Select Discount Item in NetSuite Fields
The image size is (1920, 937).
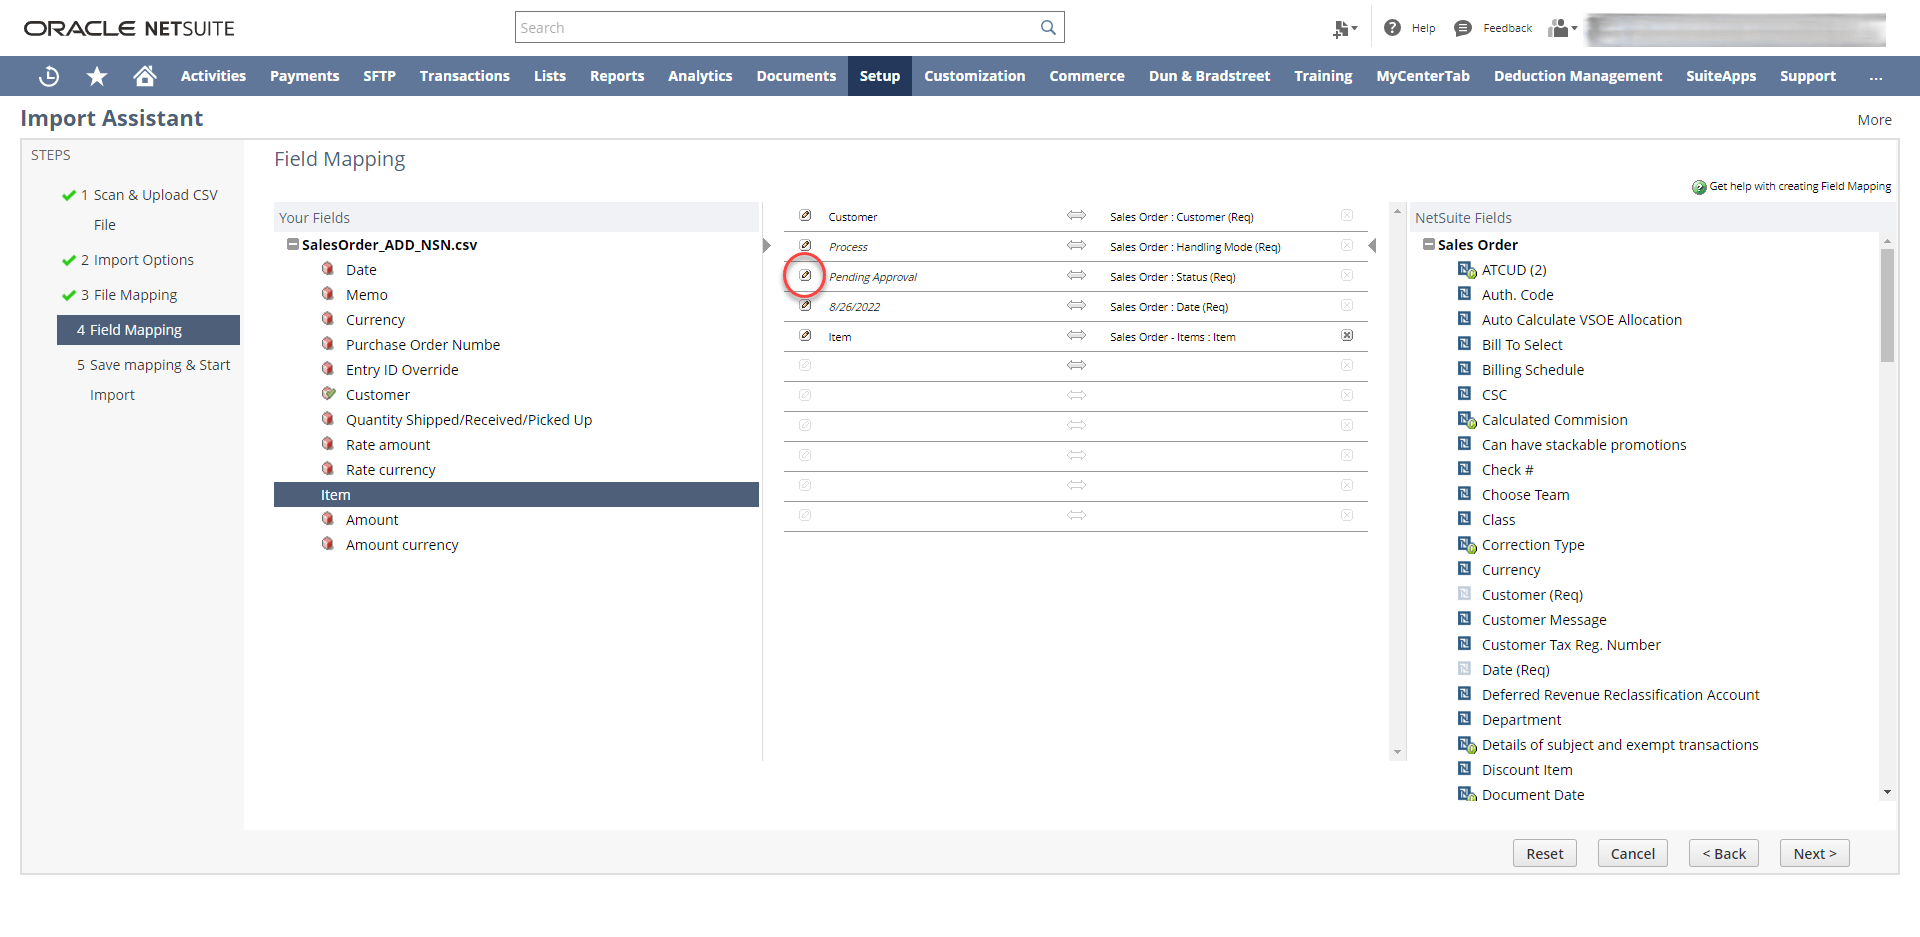coord(1527,769)
